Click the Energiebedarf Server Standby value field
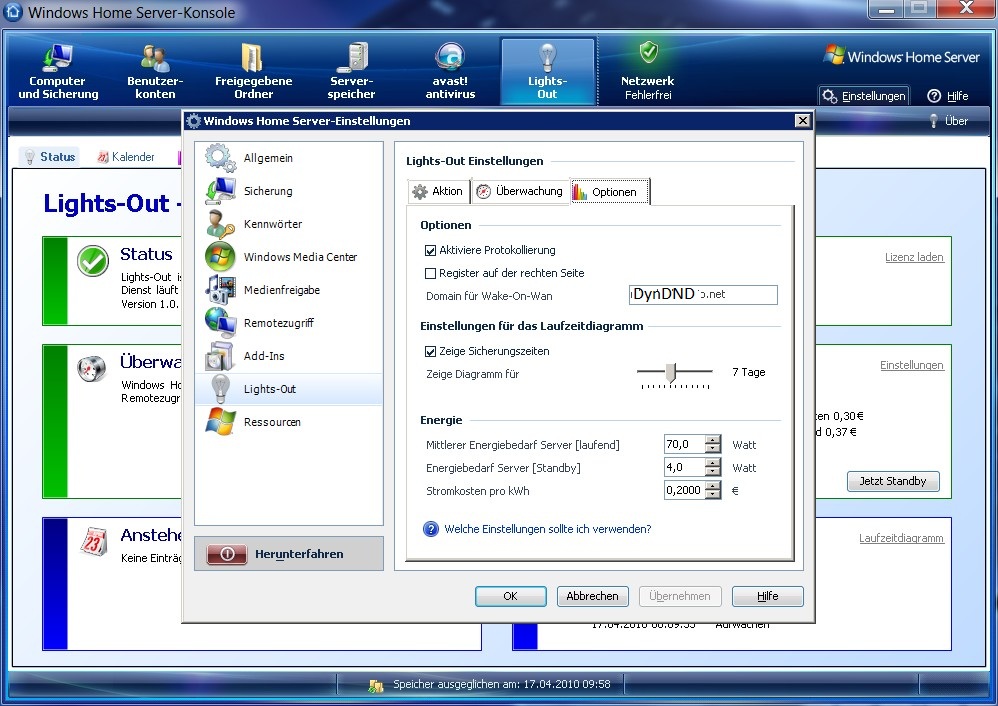The width and height of the screenshot is (998, 706). [x=684, y=467]
